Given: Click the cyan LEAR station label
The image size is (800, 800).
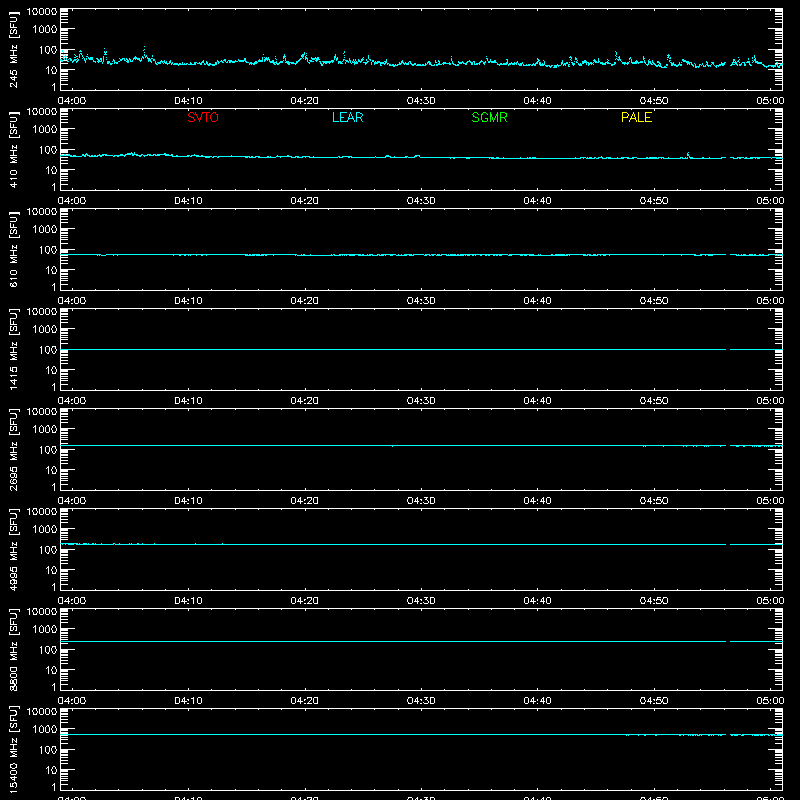Looking at the screenshot, I should [x=347, y=117].
